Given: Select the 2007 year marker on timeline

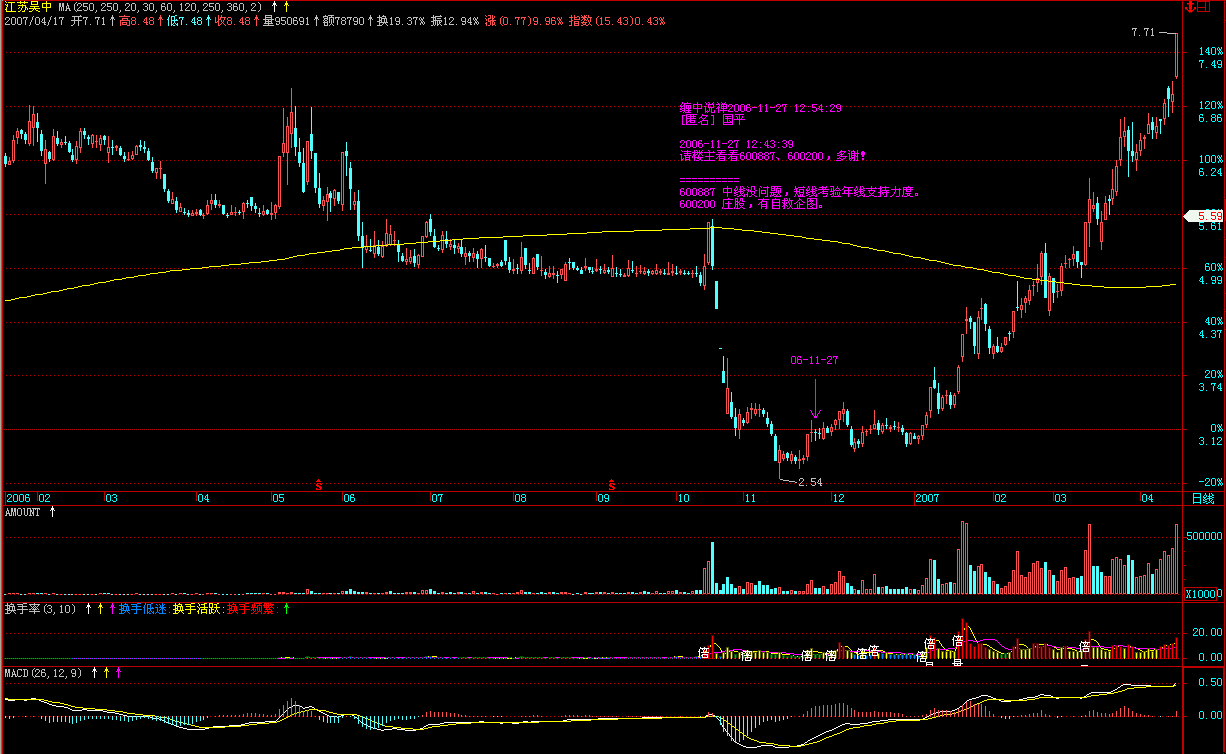Looking at the screenshot, I should 927,498.
